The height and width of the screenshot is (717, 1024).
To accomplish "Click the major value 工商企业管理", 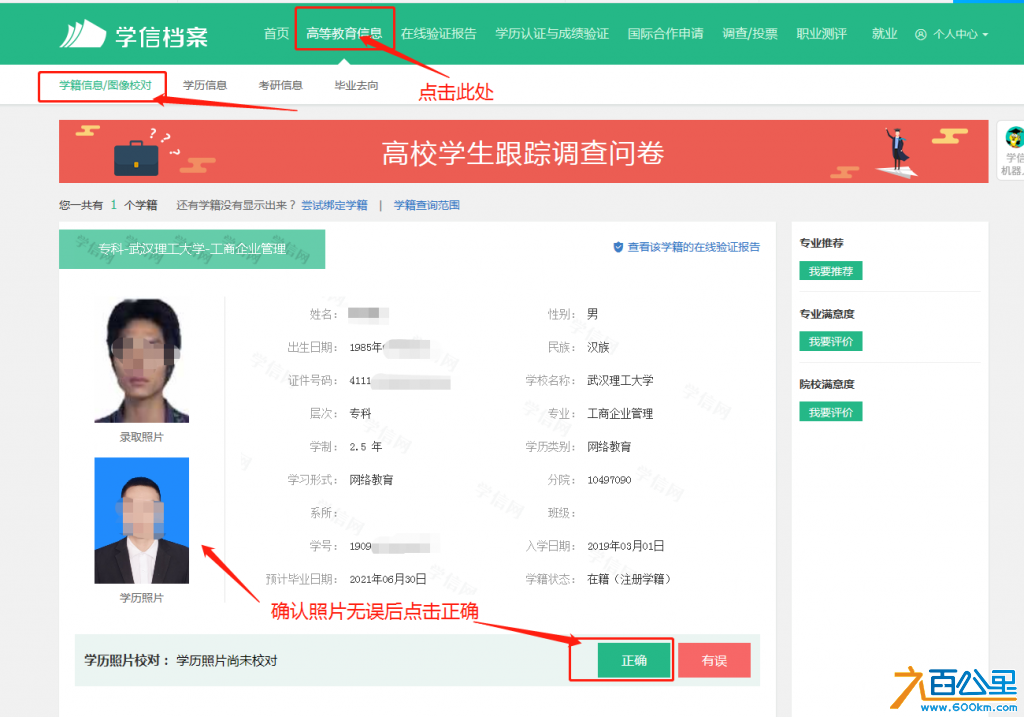I will 620,413.
